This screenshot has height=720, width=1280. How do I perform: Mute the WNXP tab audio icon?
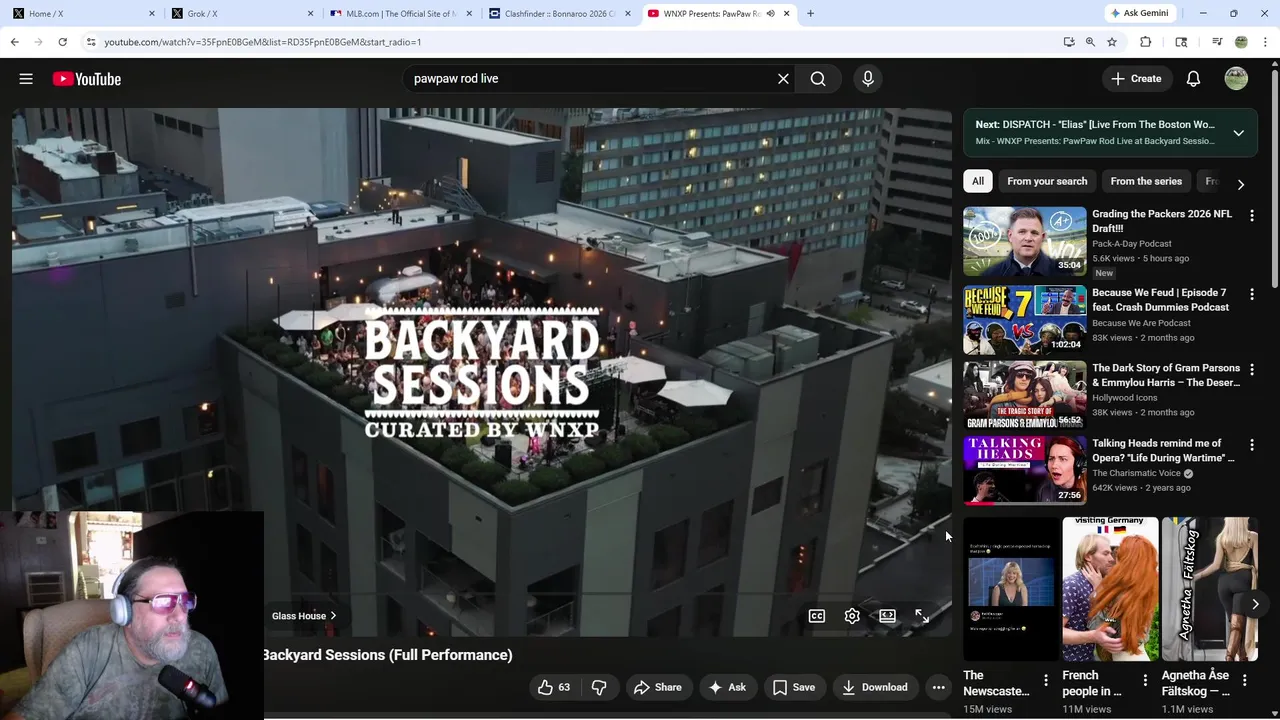point(770,13)
